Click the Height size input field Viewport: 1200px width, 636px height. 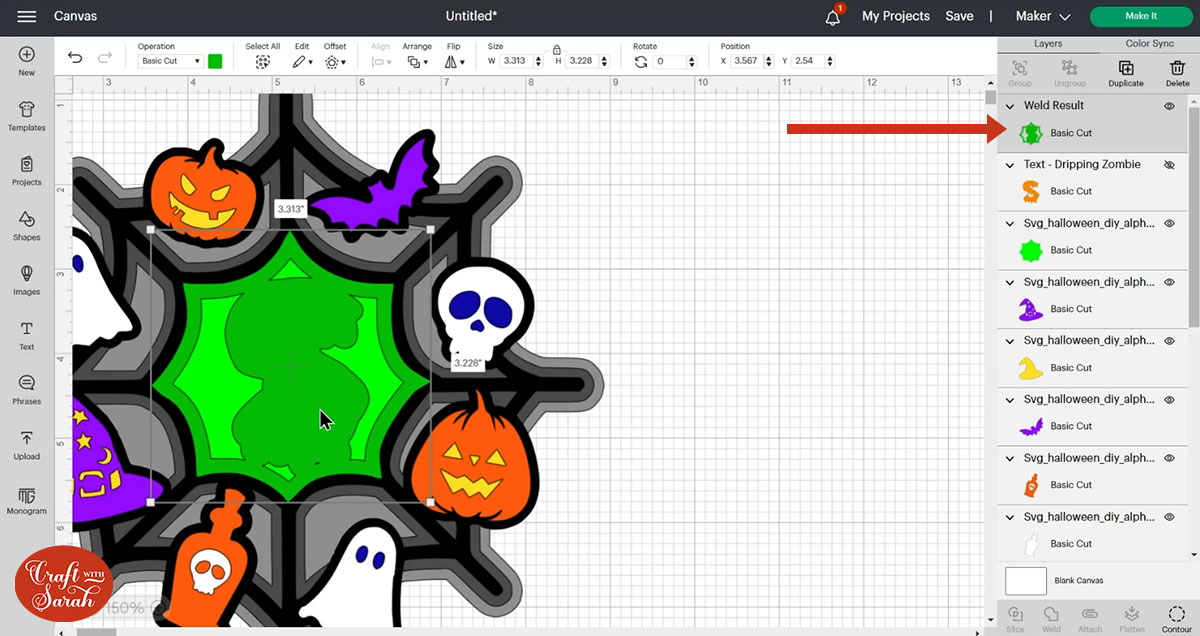point(585,61)
